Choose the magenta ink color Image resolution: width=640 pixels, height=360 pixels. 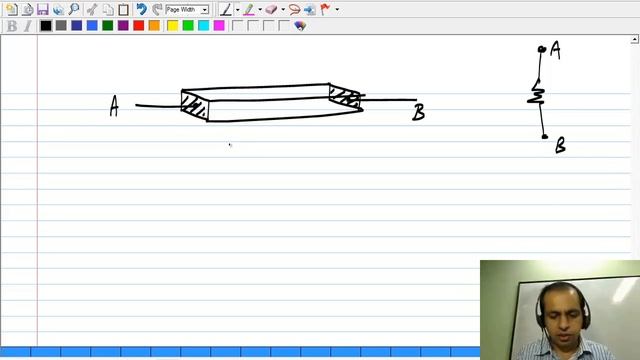click(219, 26)
